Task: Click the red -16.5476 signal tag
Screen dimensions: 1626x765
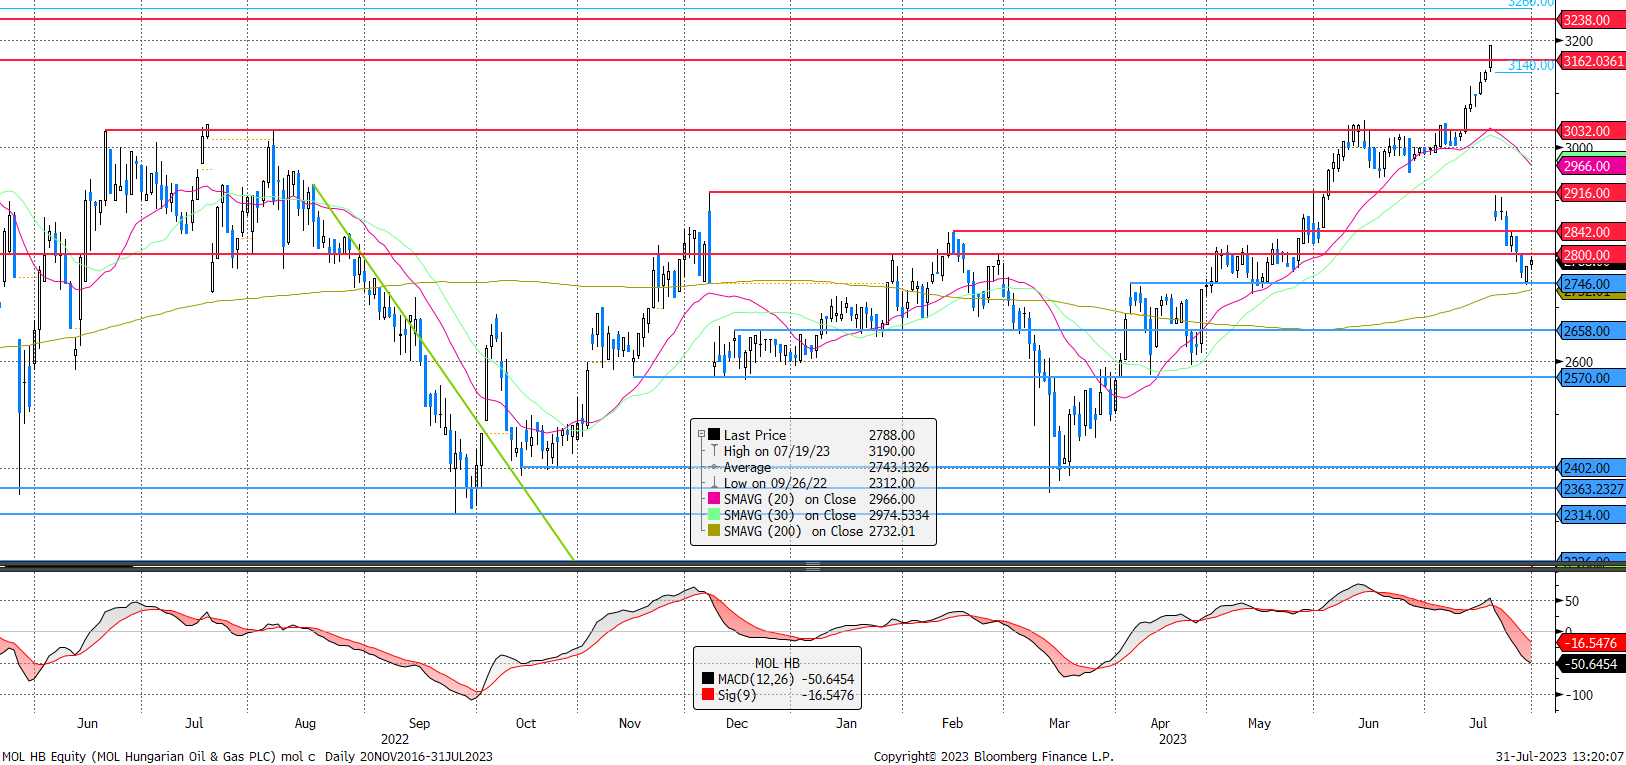Action: 1591,643
